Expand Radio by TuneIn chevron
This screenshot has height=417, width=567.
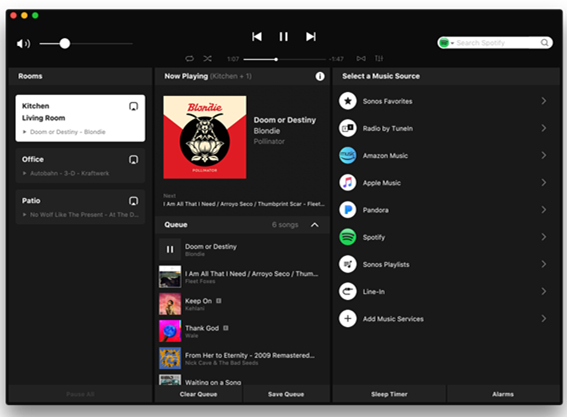(x=544, y=128)
